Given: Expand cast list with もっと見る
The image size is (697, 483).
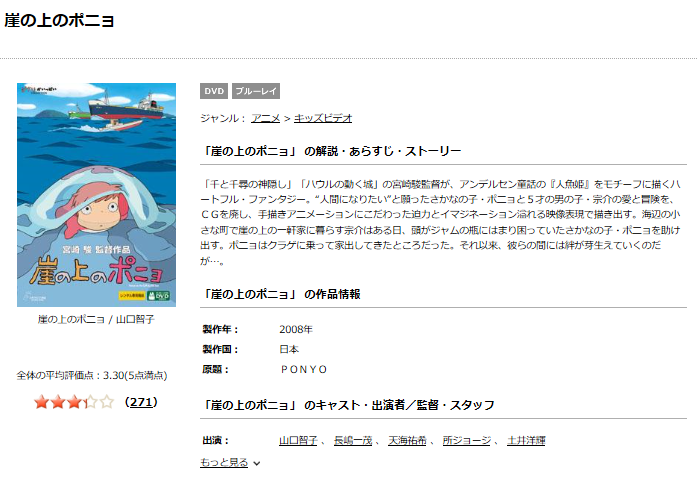Looking at the screenshot, I should tap(224, 463).
